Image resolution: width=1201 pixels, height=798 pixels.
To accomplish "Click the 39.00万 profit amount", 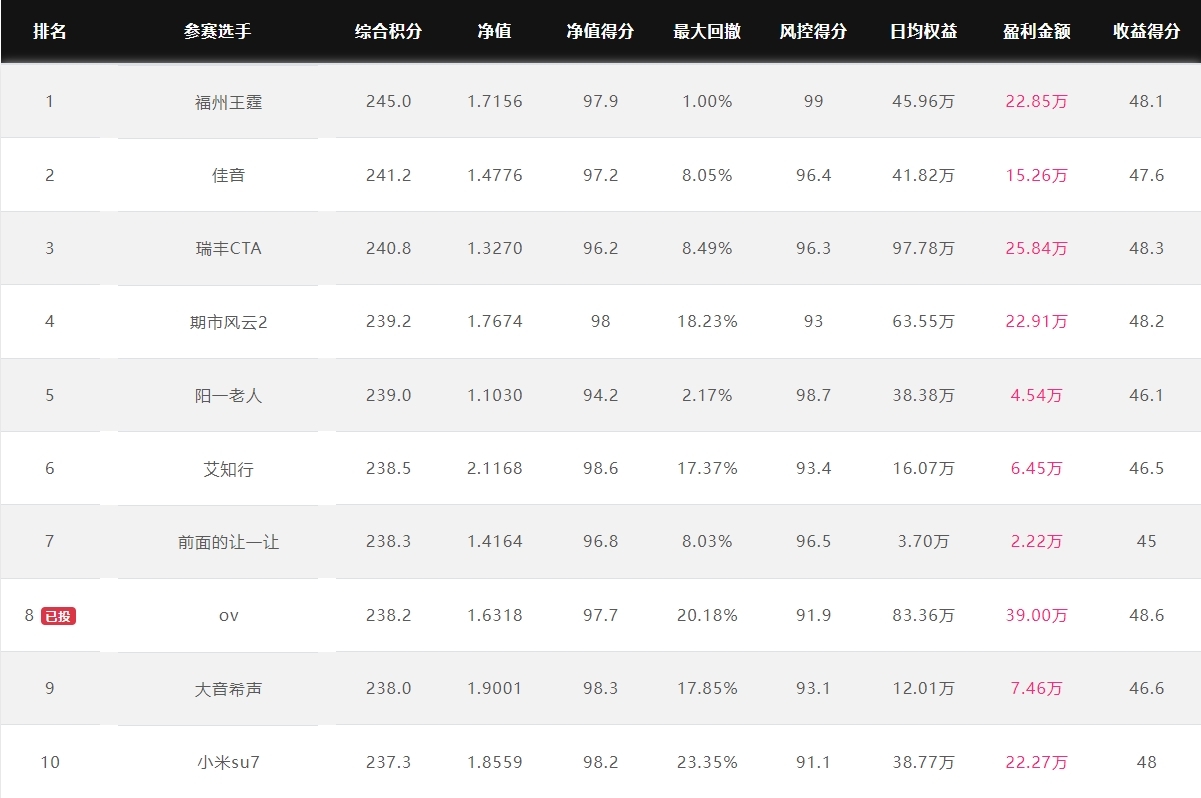I will pyautogui.click(x=1037, y=616).
